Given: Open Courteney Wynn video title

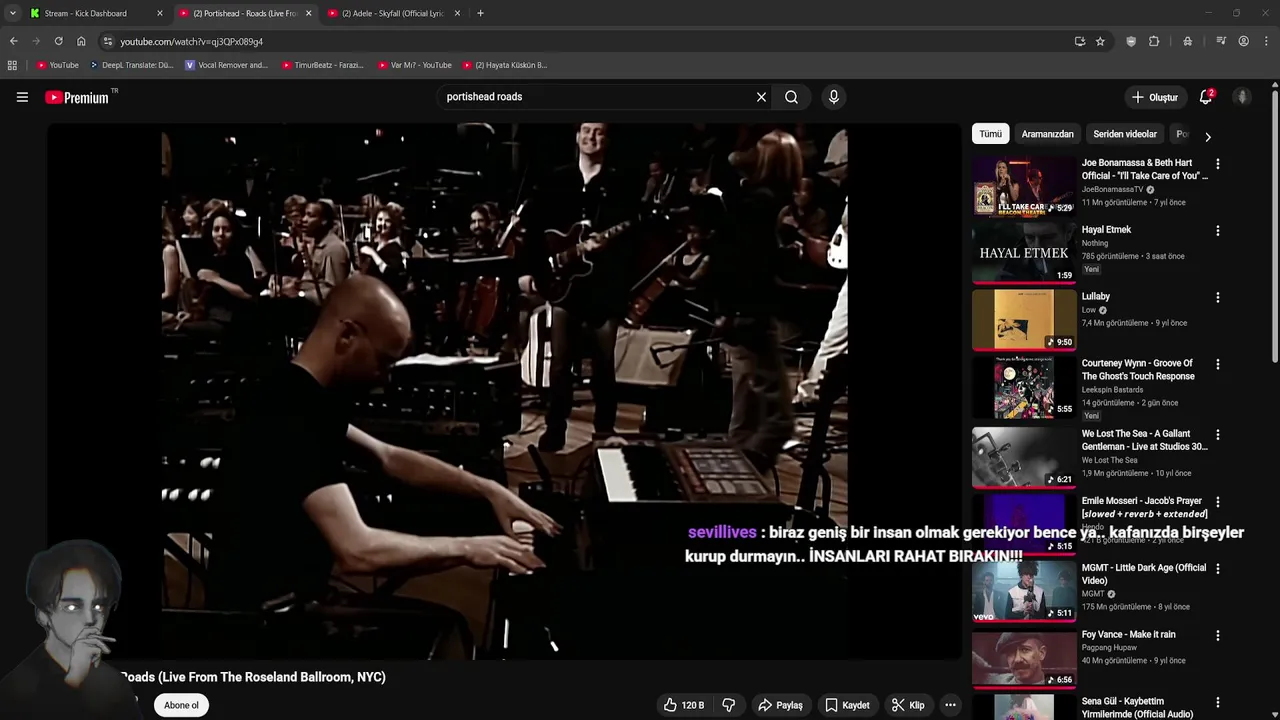Looking at the screenshot, I should tap(1138, 370).
